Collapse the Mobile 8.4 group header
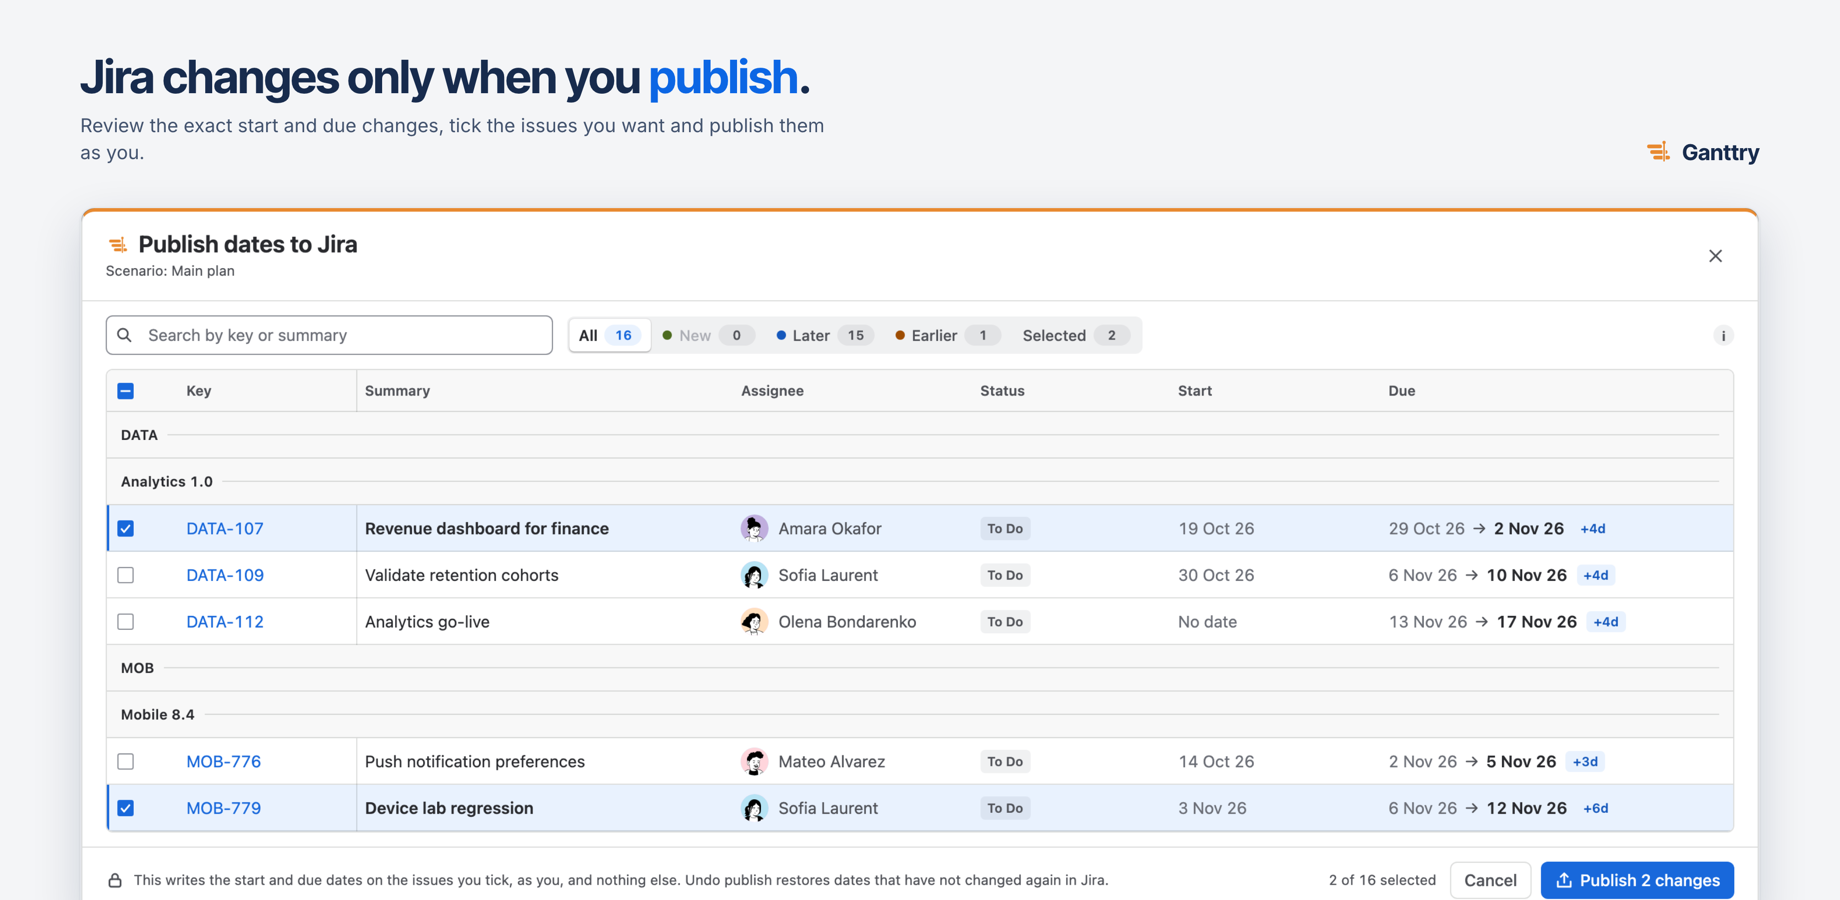1840x900 pixels. [920, 715]
